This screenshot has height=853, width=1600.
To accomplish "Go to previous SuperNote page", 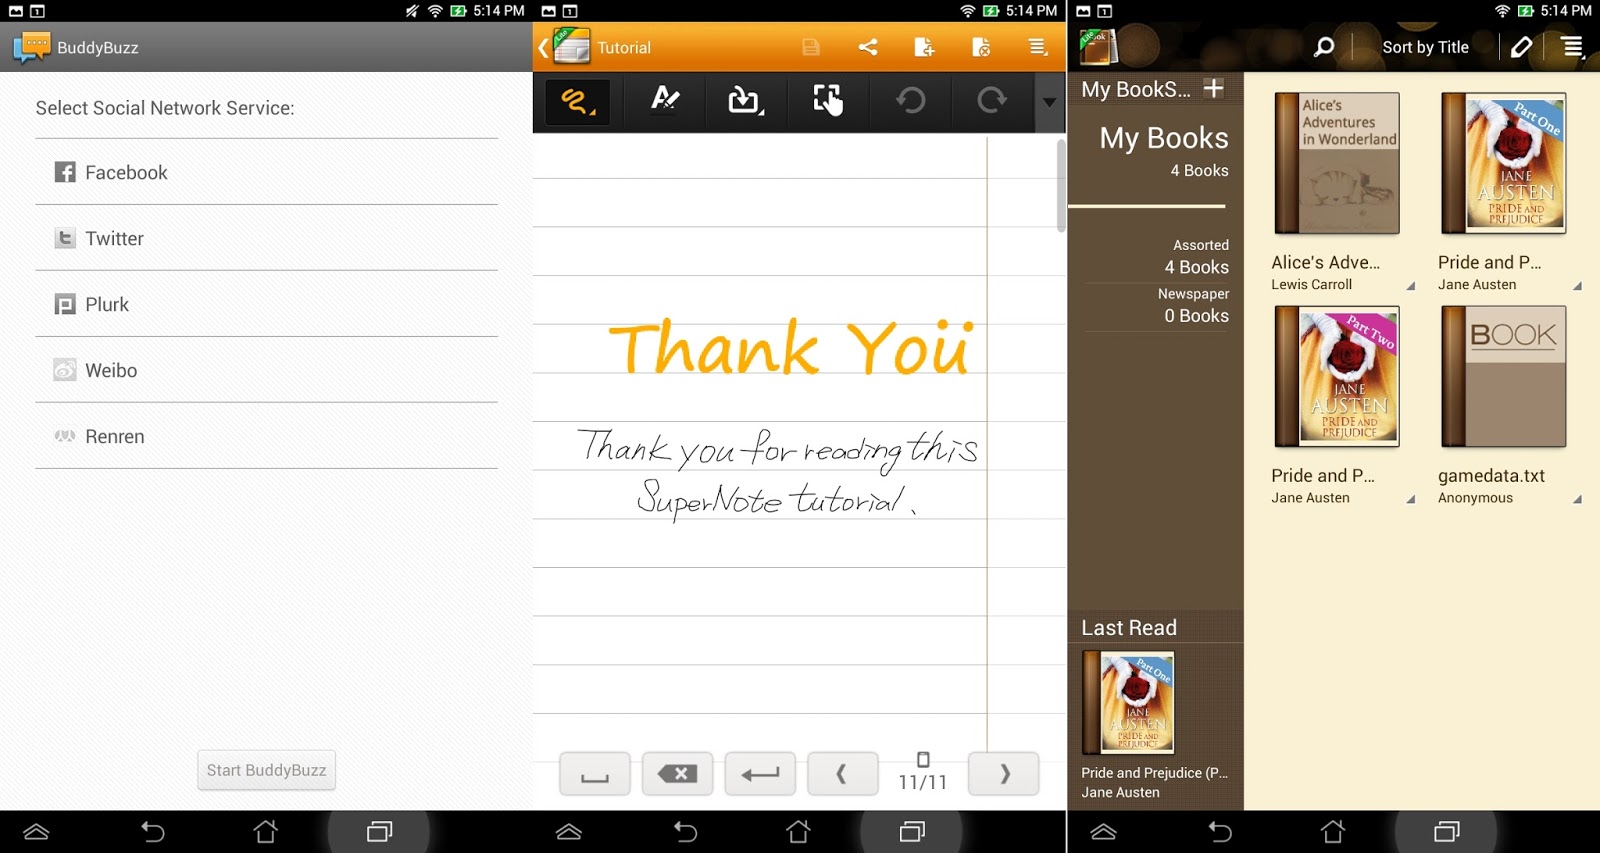I will click(x=843, y=774).
